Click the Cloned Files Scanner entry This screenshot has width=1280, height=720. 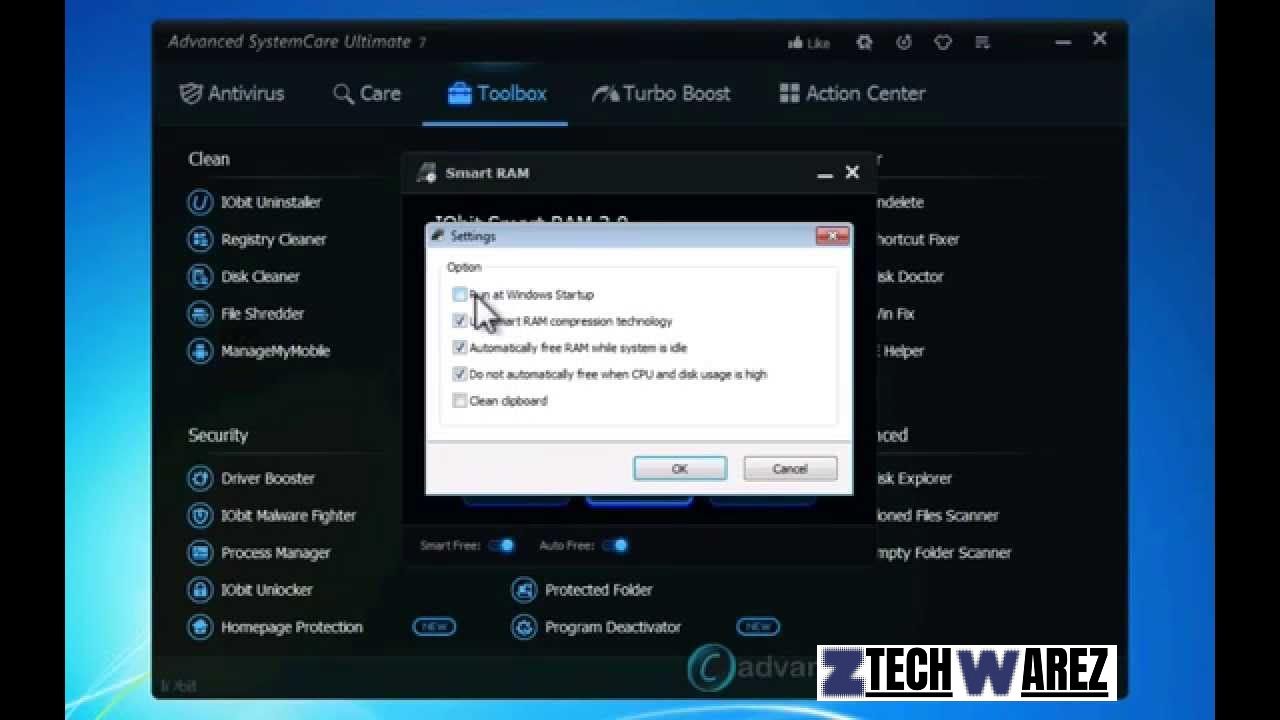coord(938,515)
